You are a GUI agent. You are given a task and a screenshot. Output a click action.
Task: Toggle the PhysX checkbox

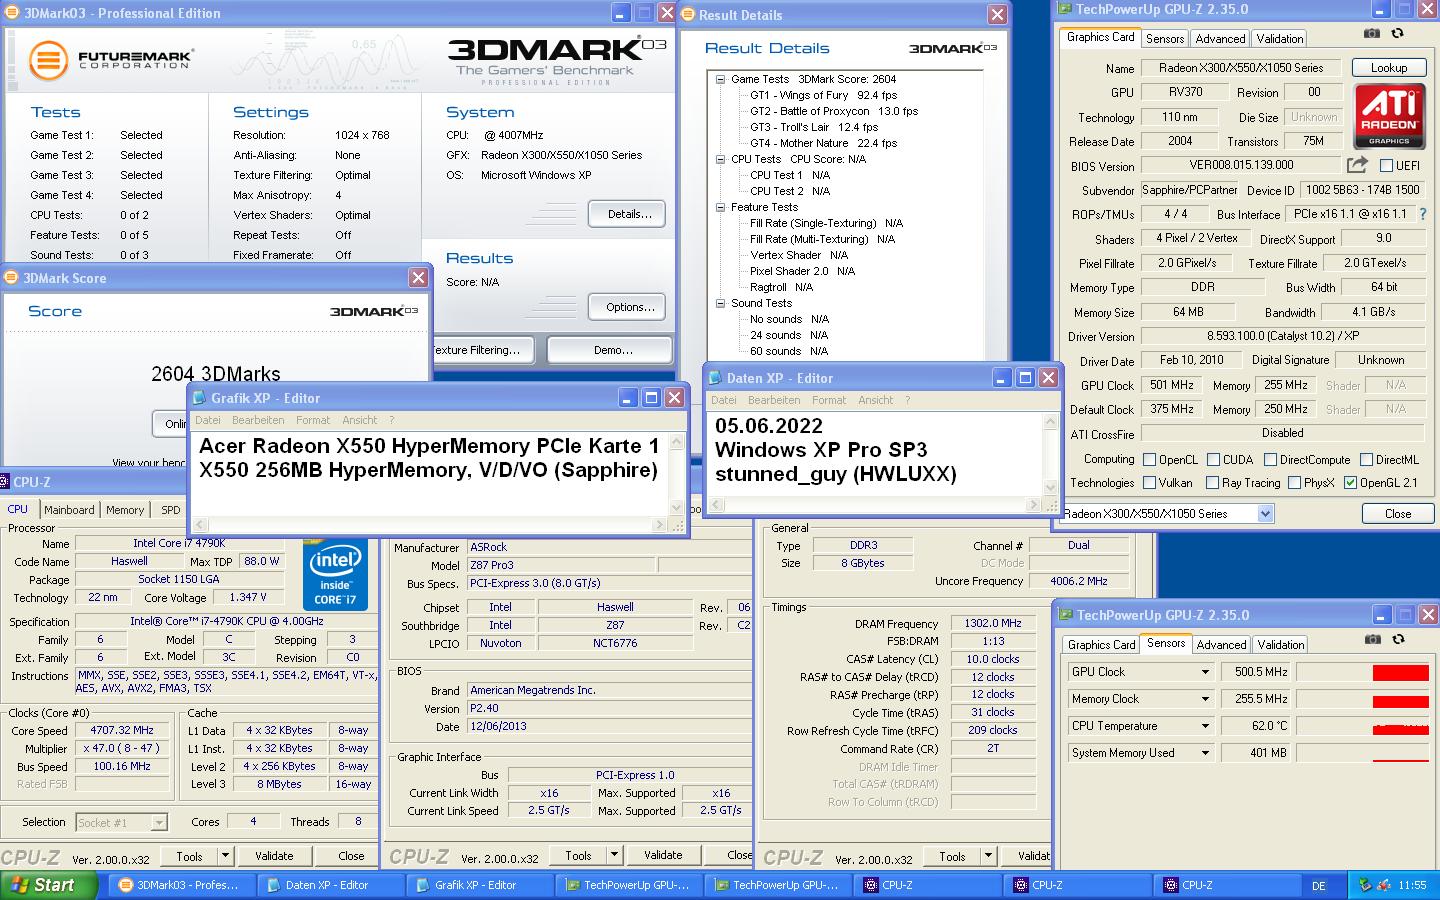click(x=1294, y=483)
